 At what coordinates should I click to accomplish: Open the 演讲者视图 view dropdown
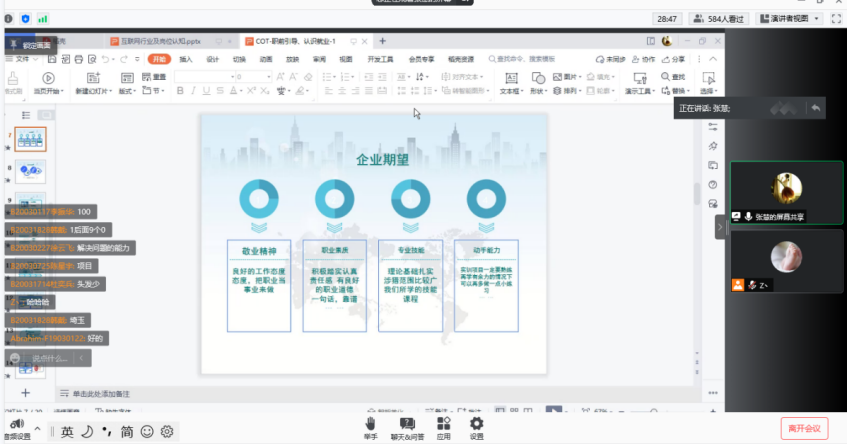(790, 18)
